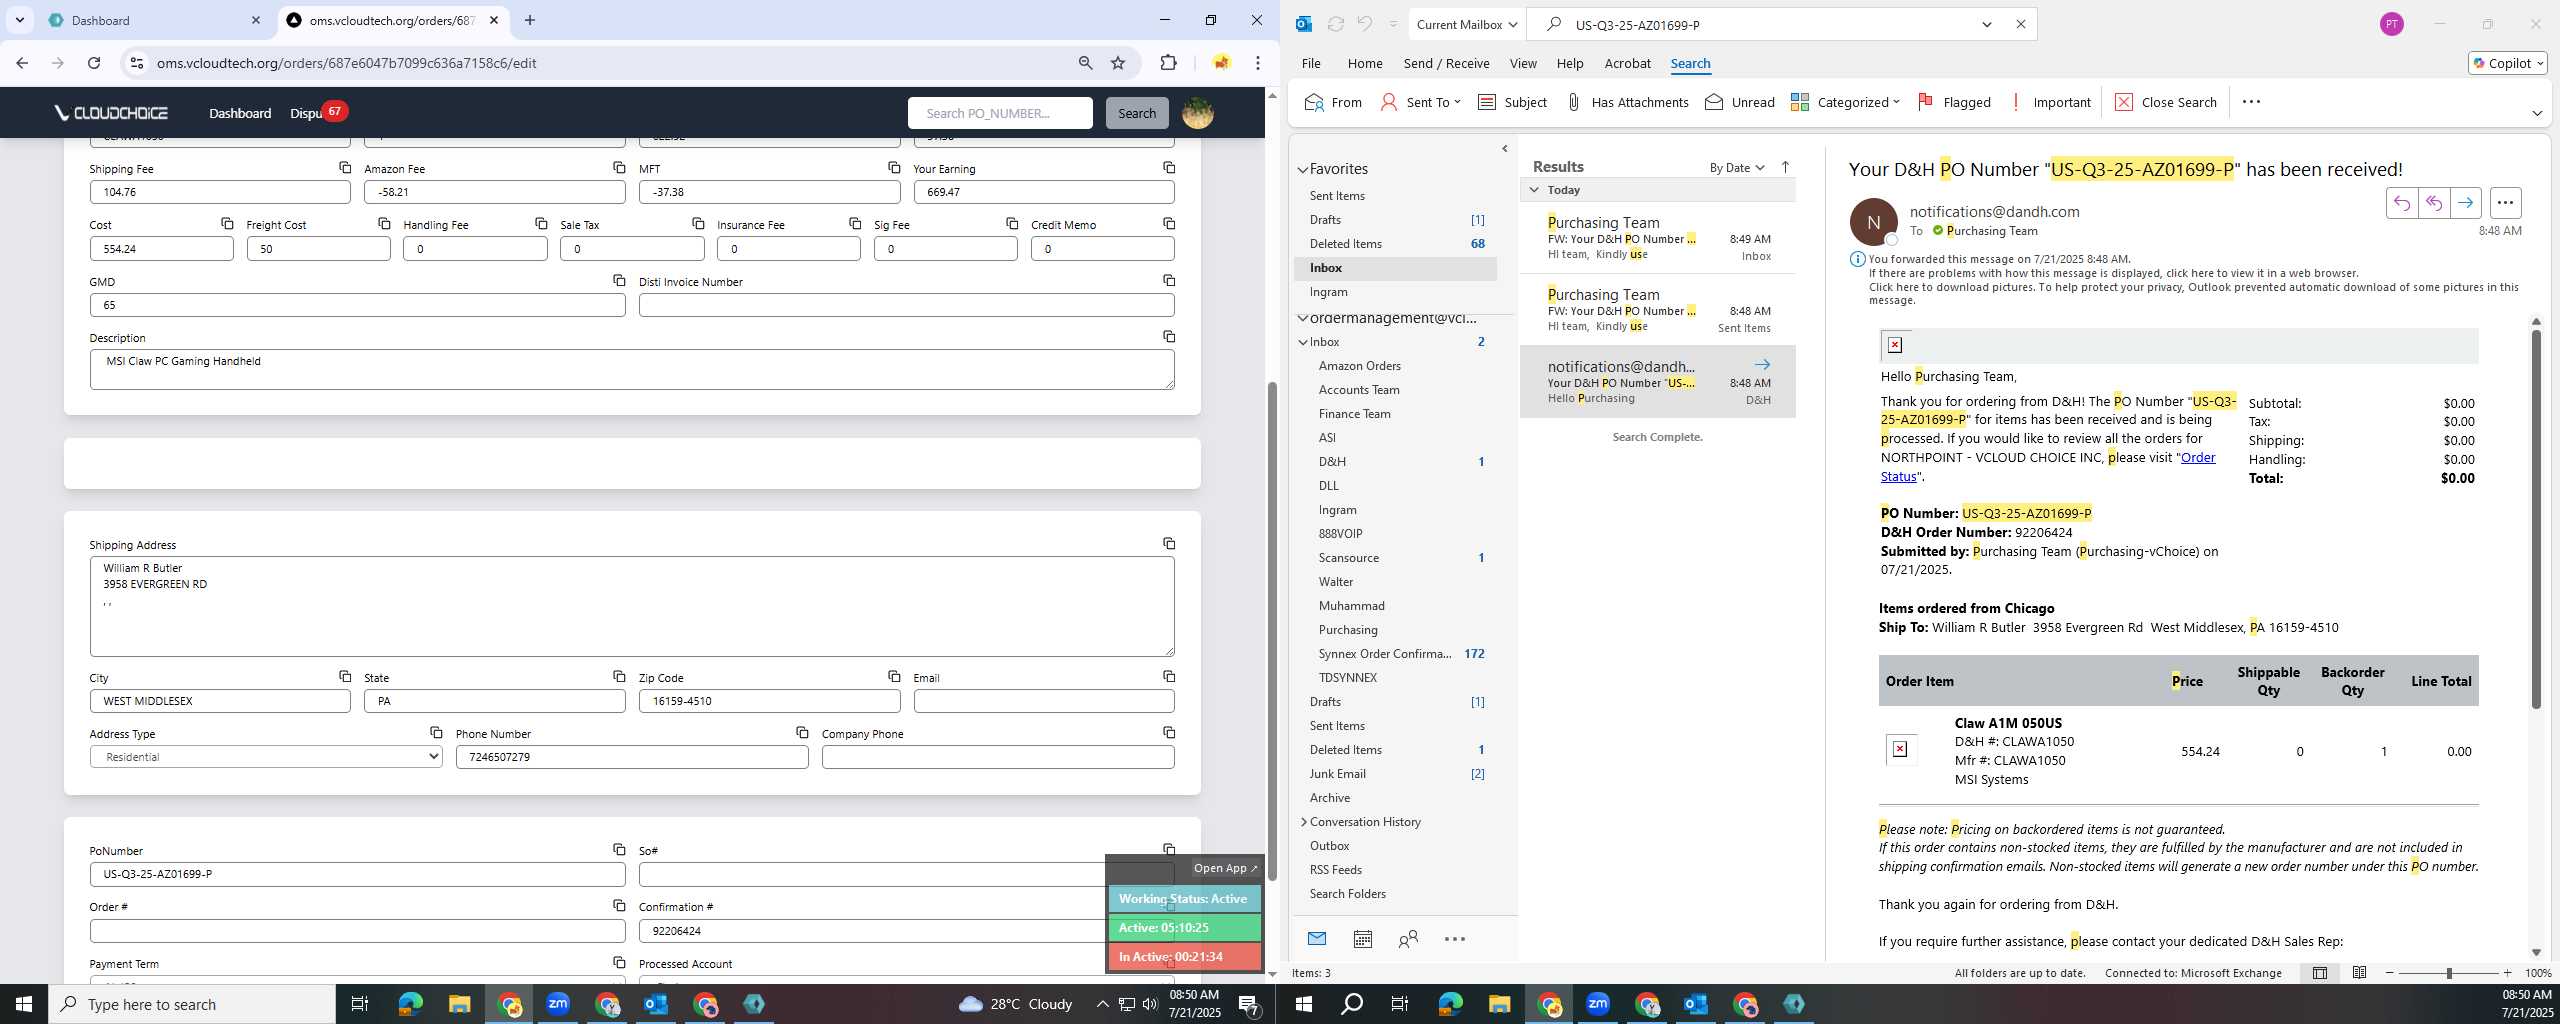Viewport: 2560px width, 1024px height.
Task: Expand Conversation History folder
Action: [x=1303, y=822]
